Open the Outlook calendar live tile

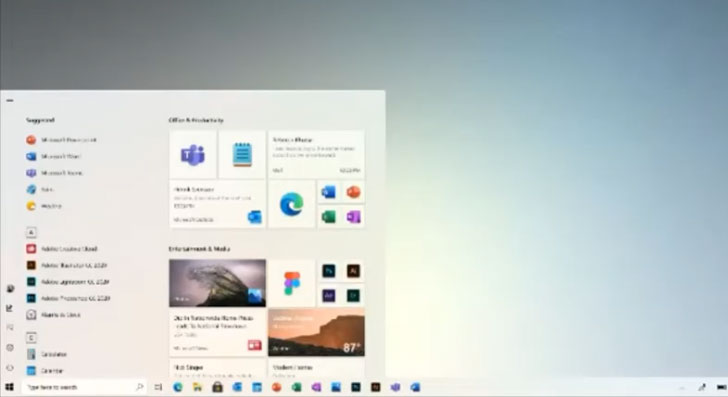pyautogui.click(x=217, y=204)
